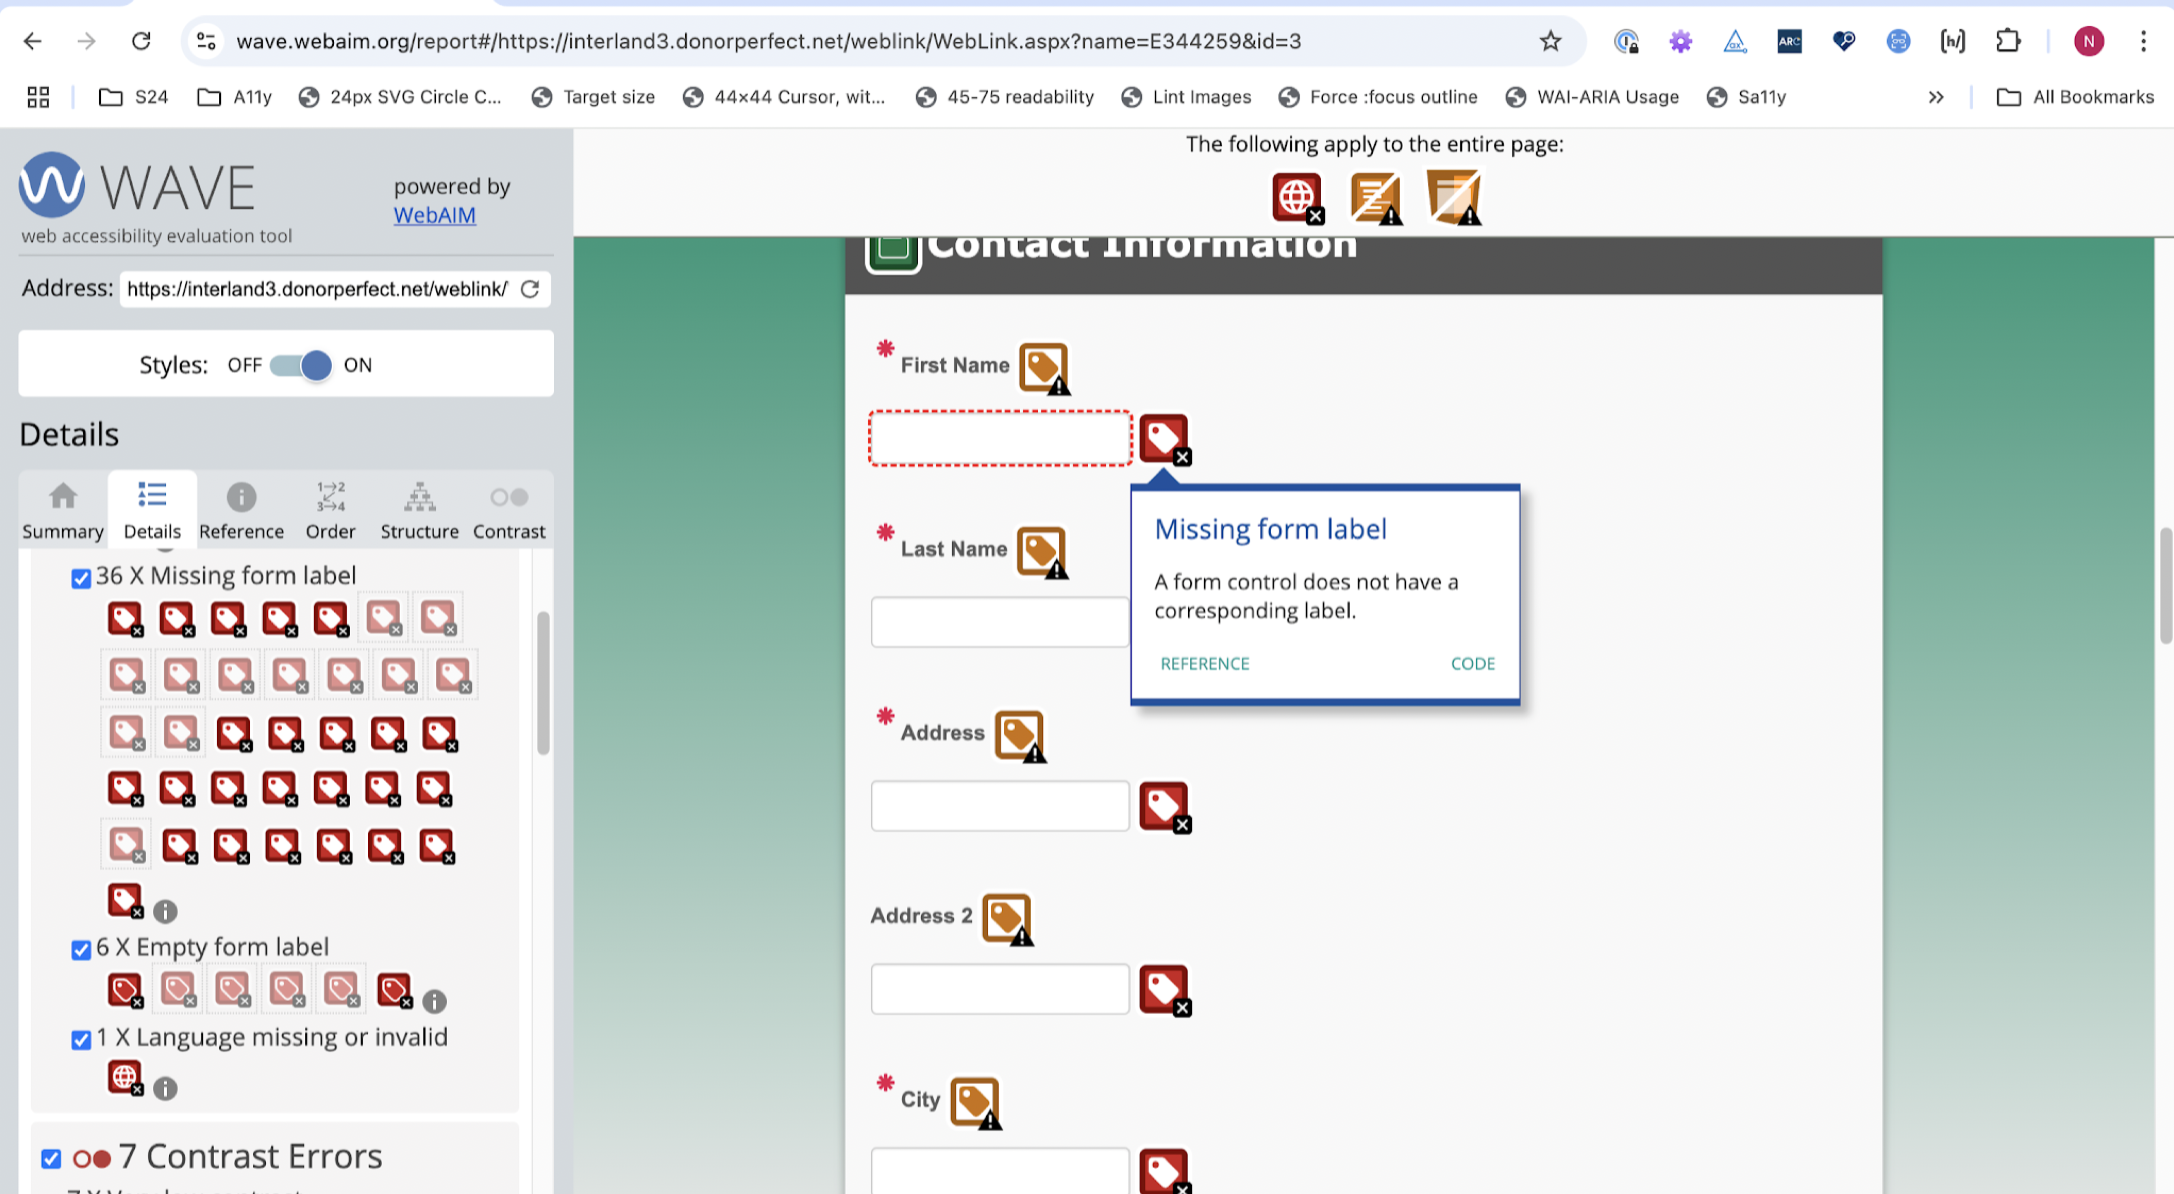Screen dimensions: 2174x1194
Task: Open the Structure view in WAVE panel
Action: [x=419, y=509]
